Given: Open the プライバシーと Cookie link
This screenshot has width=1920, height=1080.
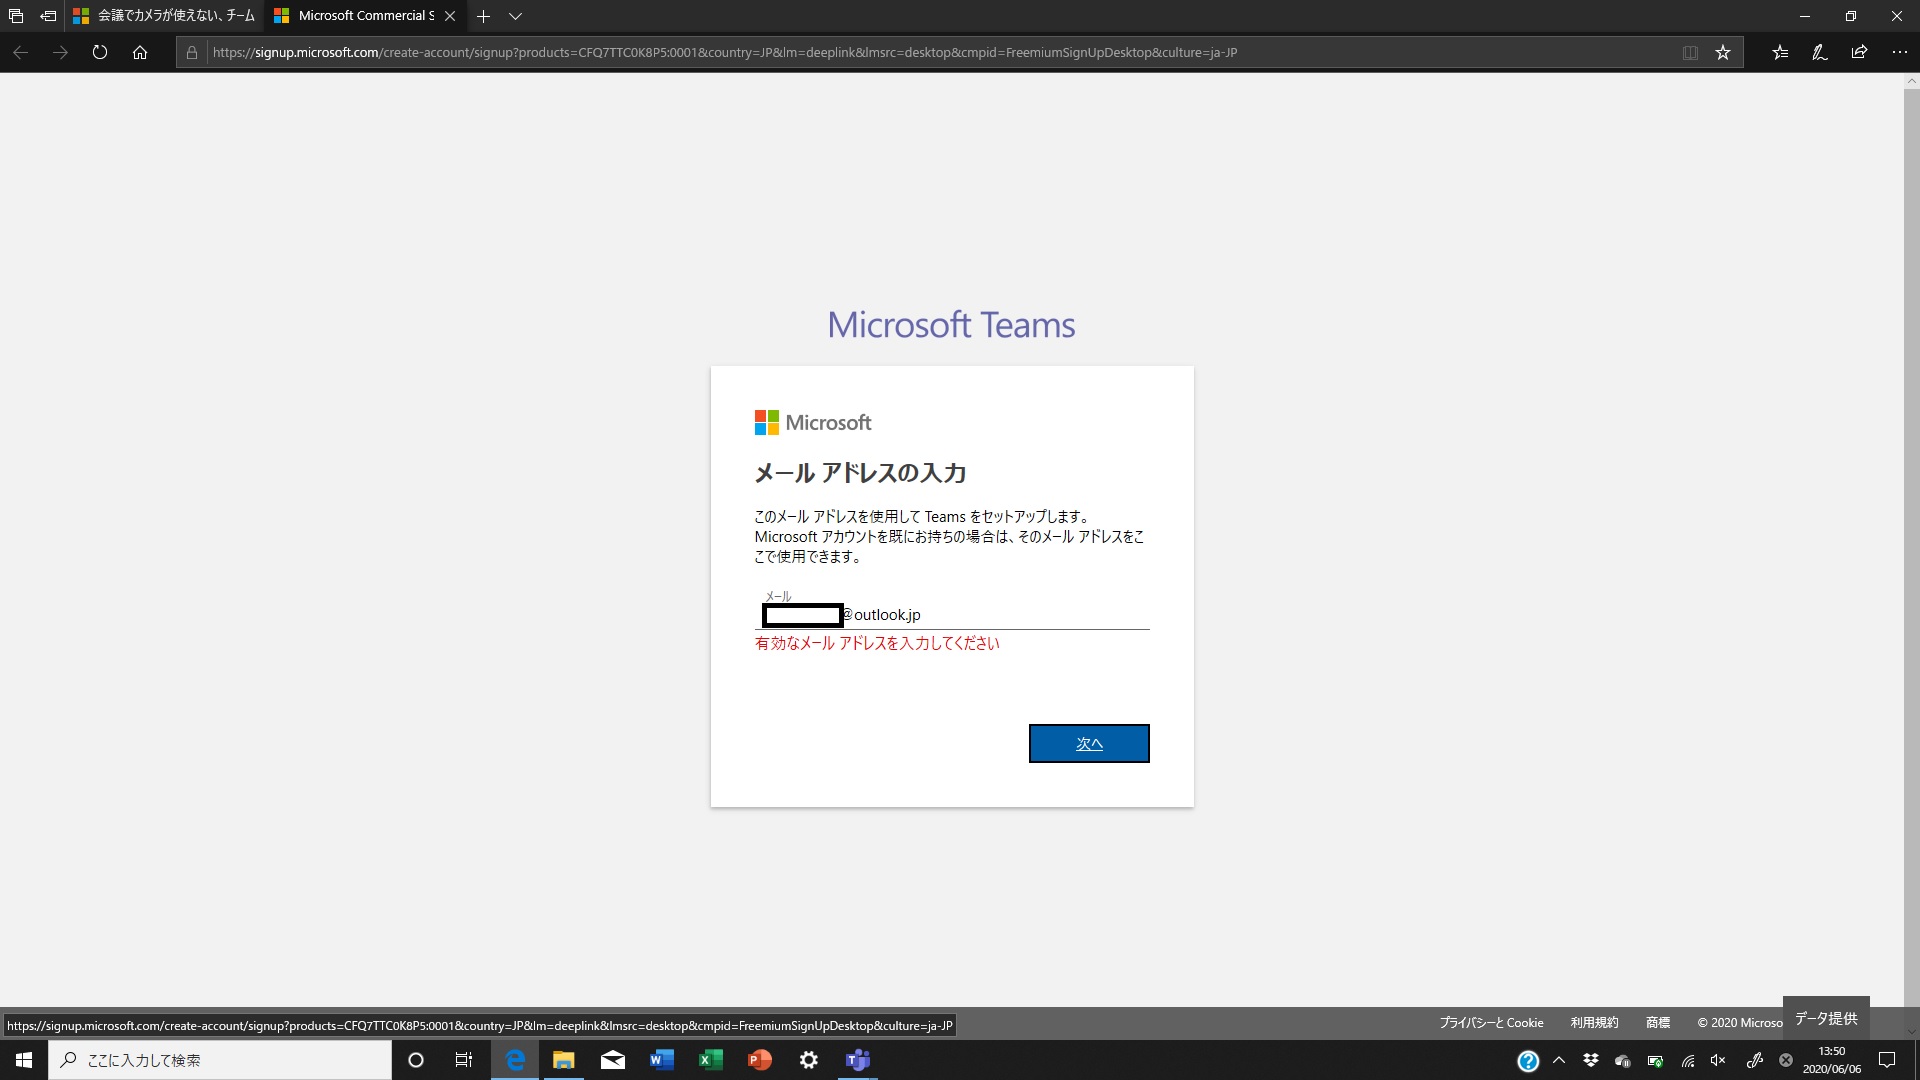Looking at the screenshot, I should coord(1491,1022).
